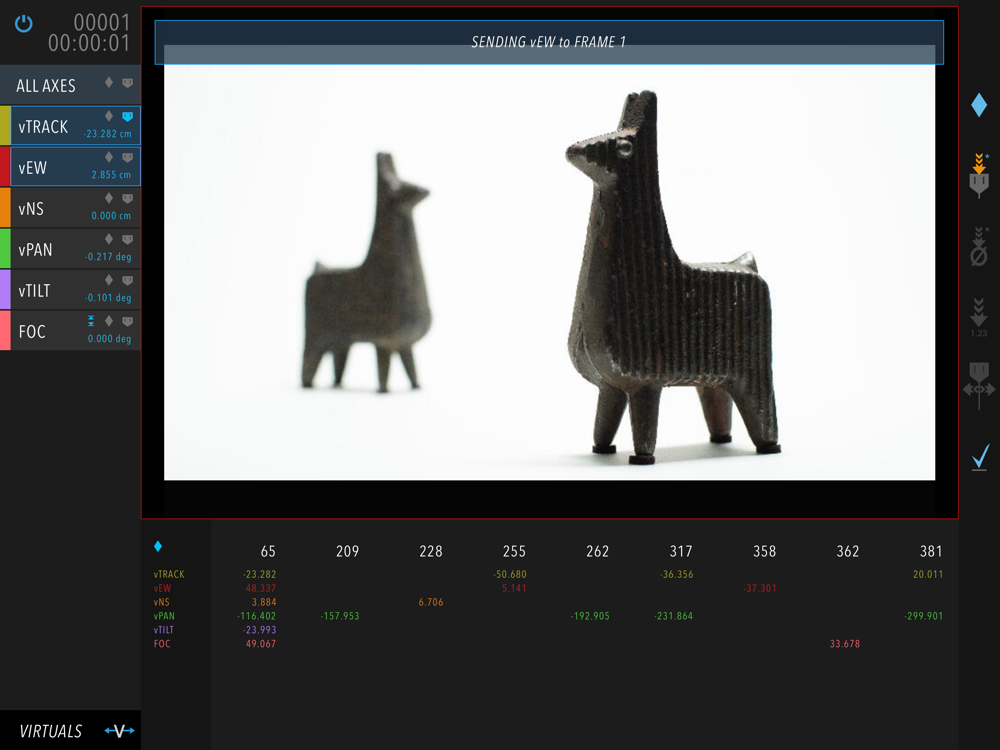
Task: Click vPAN value -192.905 at frame 262
Action: click(x=590, y=616)
